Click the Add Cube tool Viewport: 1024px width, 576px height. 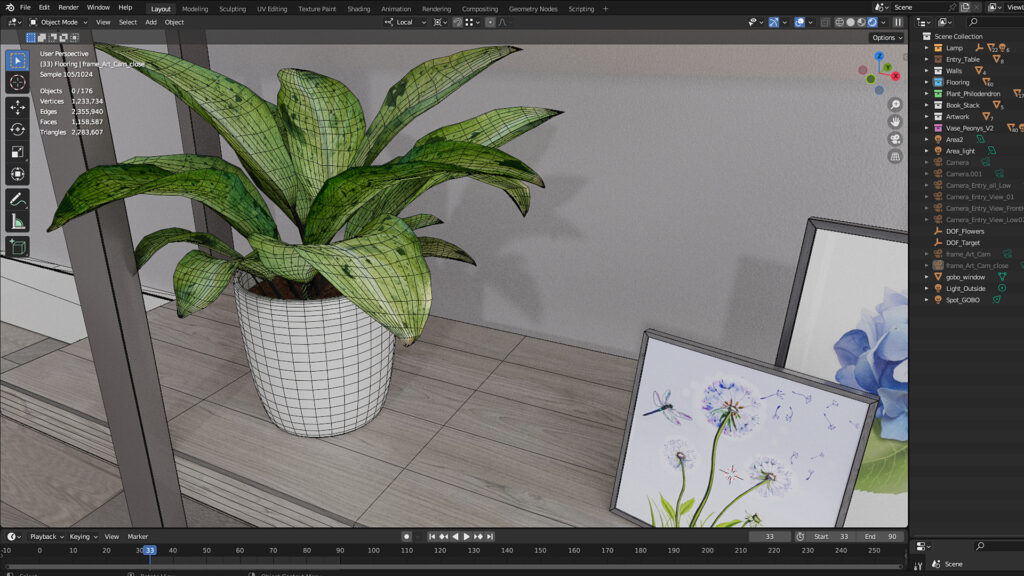click(x=17, y=246)
